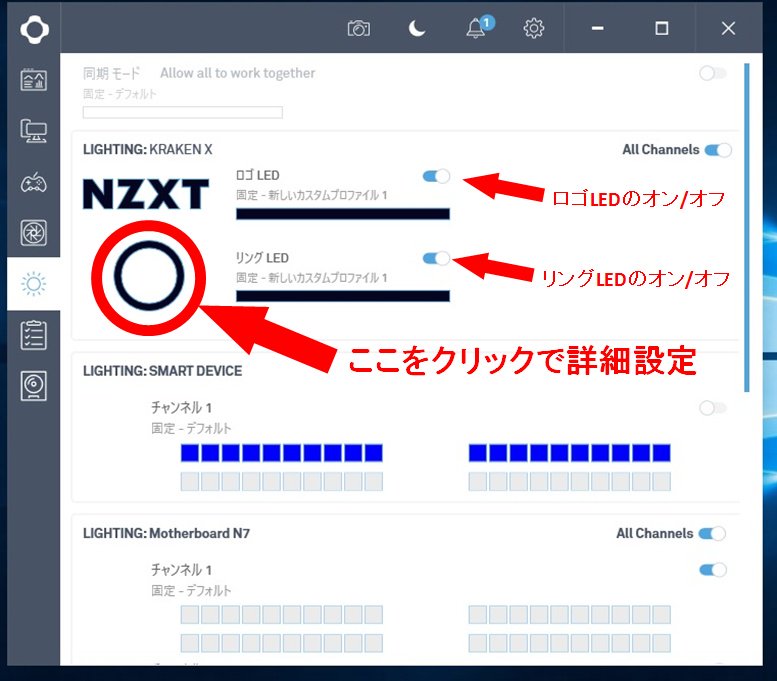
Task: Open settings gear icon
Action: tap(534, 28)
